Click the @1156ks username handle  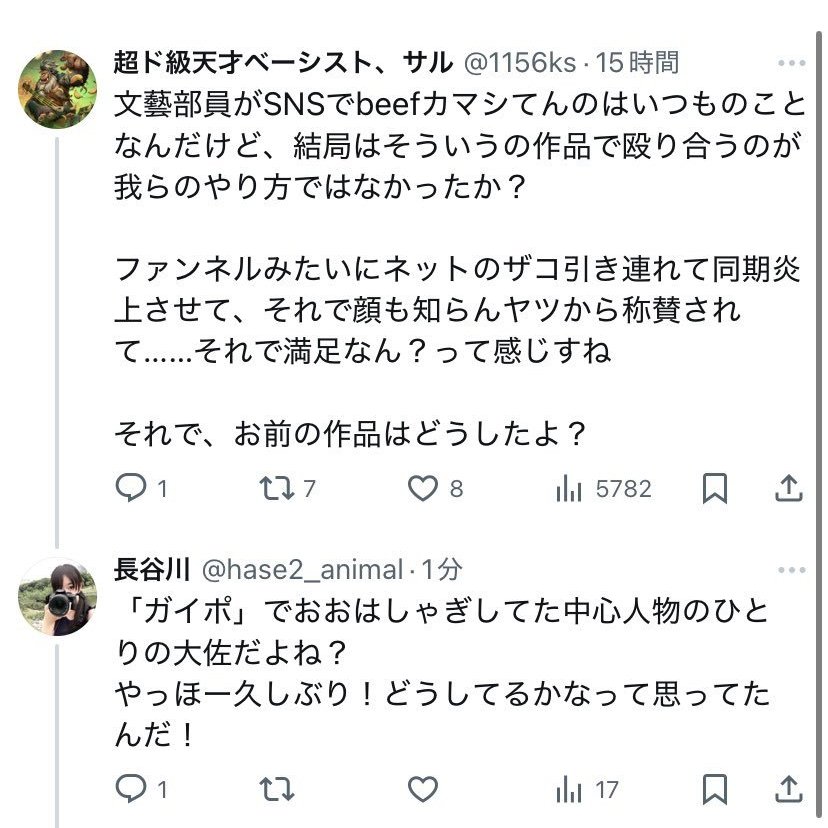pyautogui.click(x=521, y=63)
